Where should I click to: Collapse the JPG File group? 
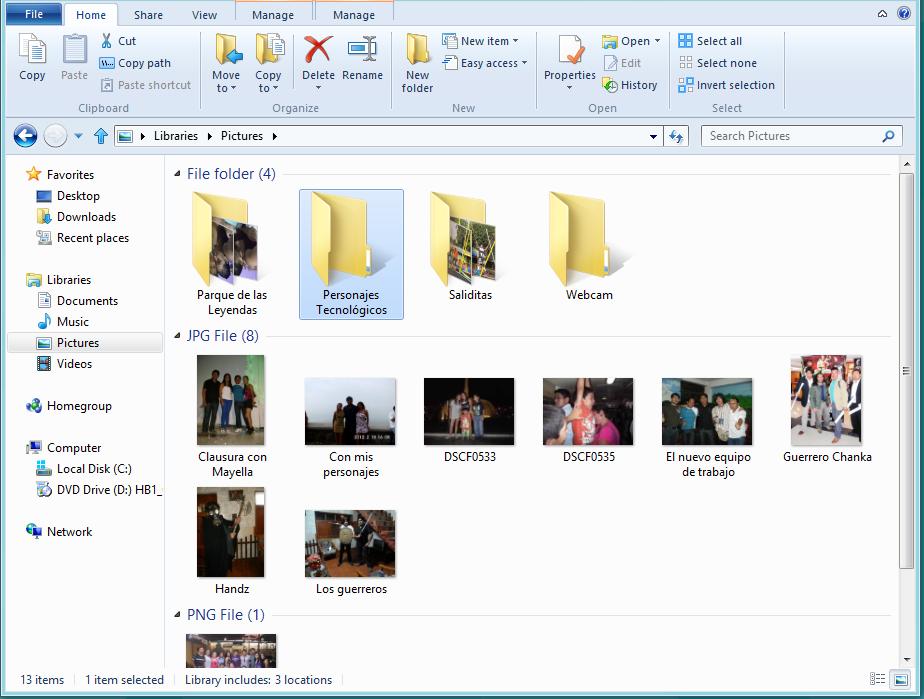tap(178, 336)
